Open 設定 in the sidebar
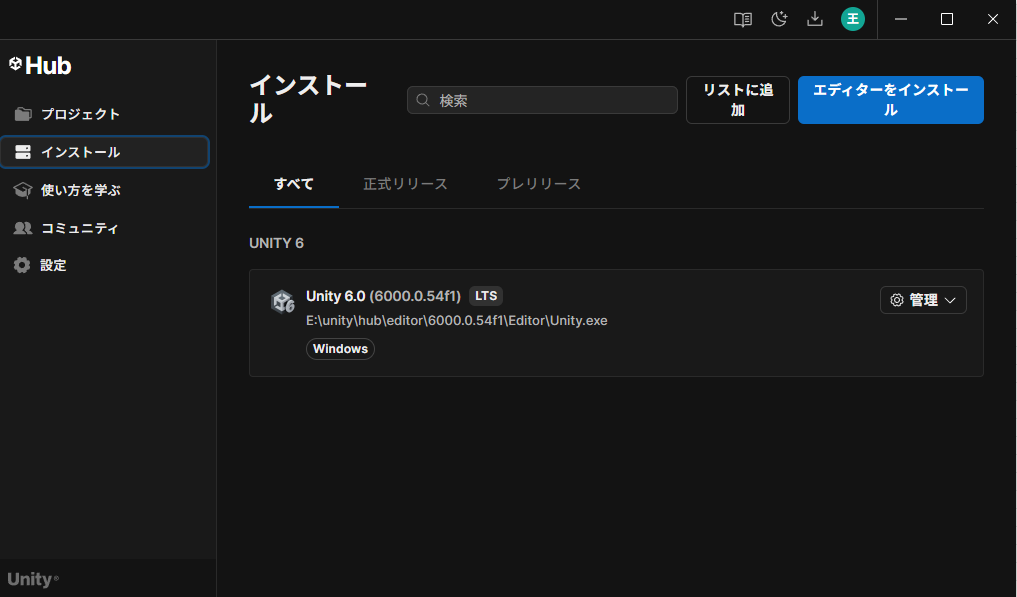Viewport: 1017px width, 597px height. (105, 265)
